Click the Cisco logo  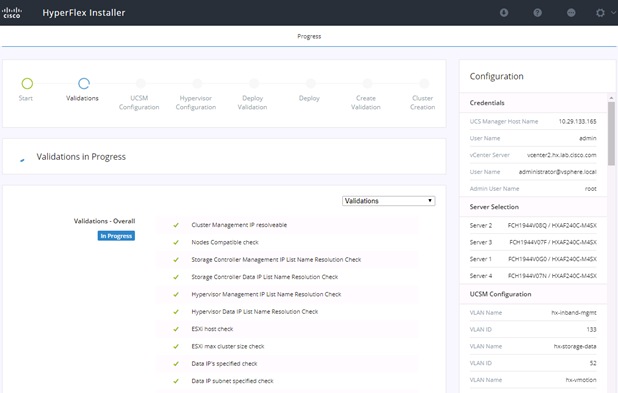pyautogui.click(x=12, y=13)
